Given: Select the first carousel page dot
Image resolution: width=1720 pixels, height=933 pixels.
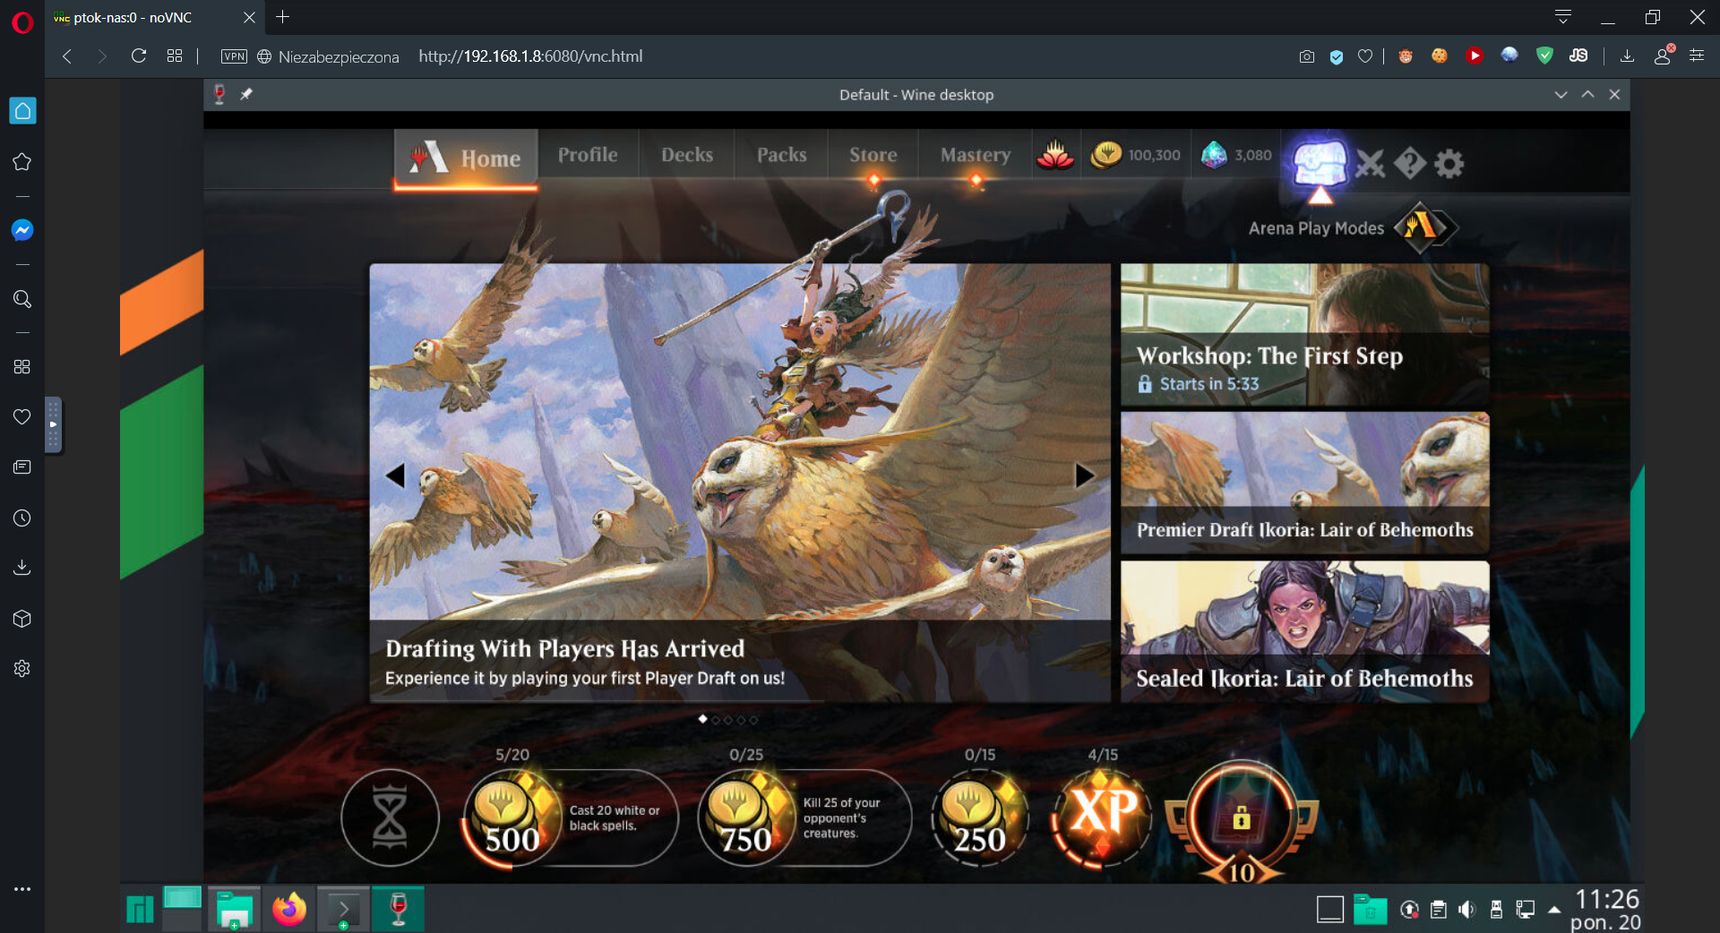Looking at the screenshot, I should pos(703,719).
